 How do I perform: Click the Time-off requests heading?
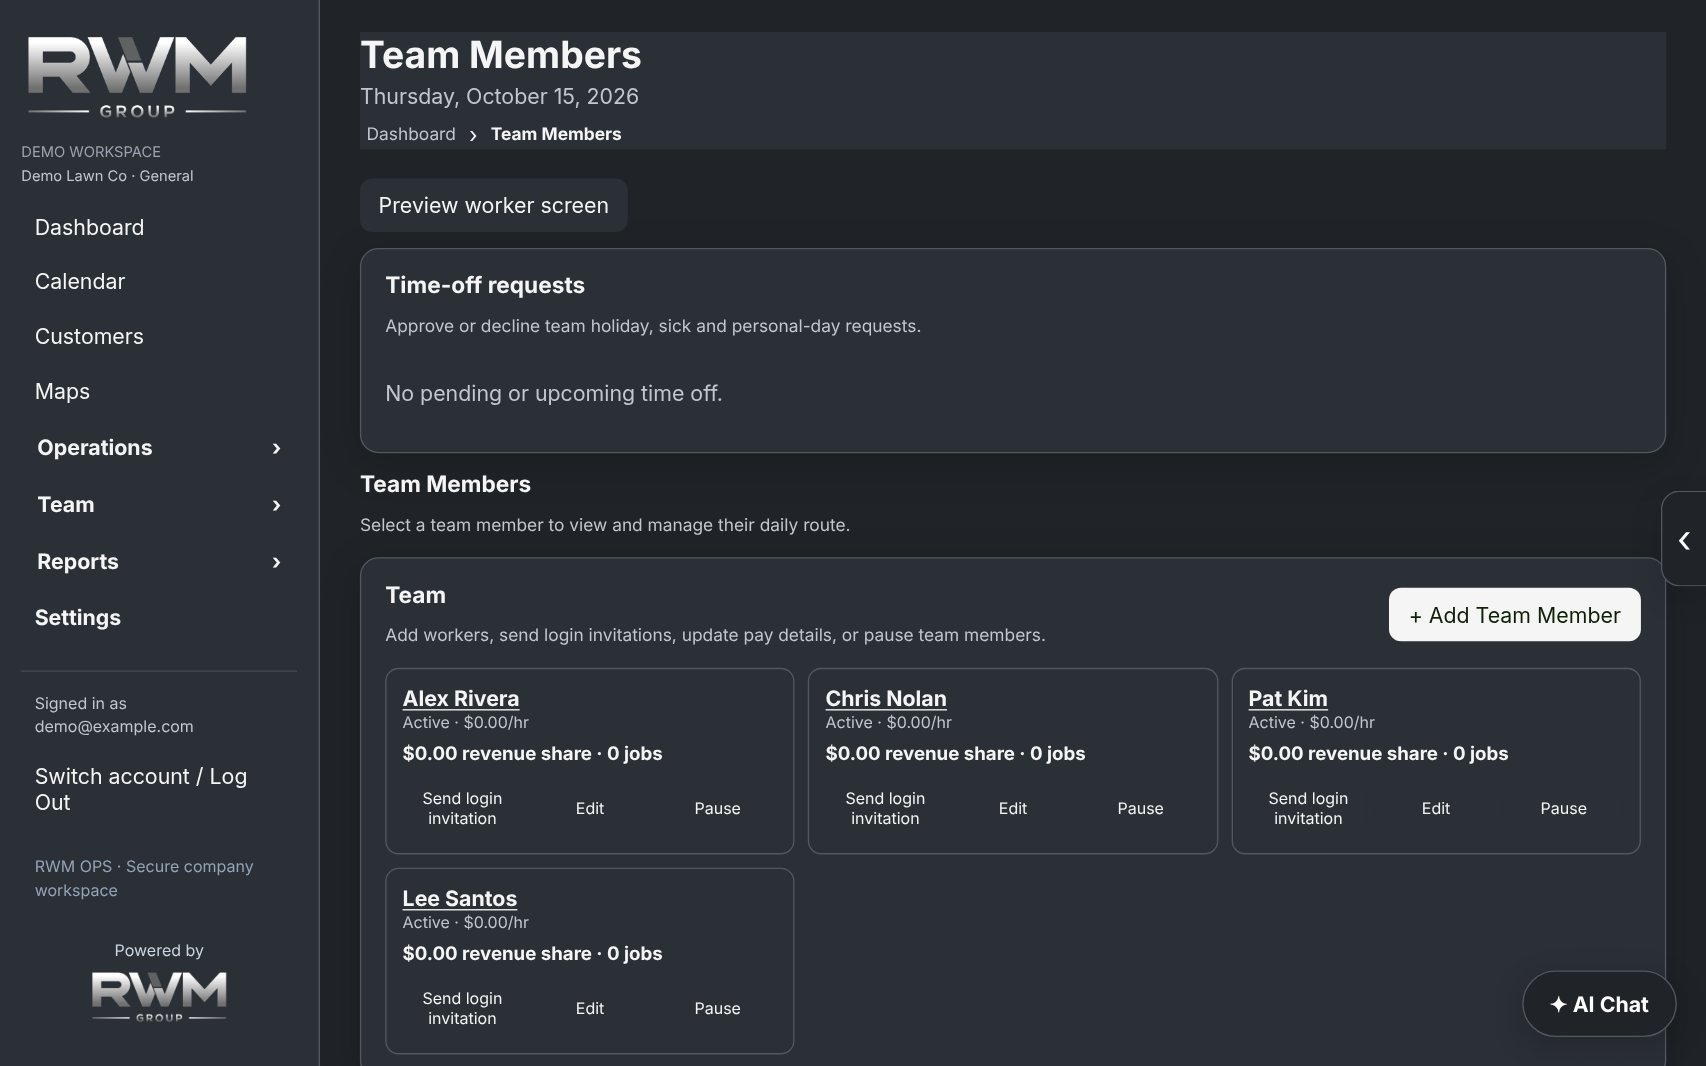pyautogui.click(x=485, y=285)
